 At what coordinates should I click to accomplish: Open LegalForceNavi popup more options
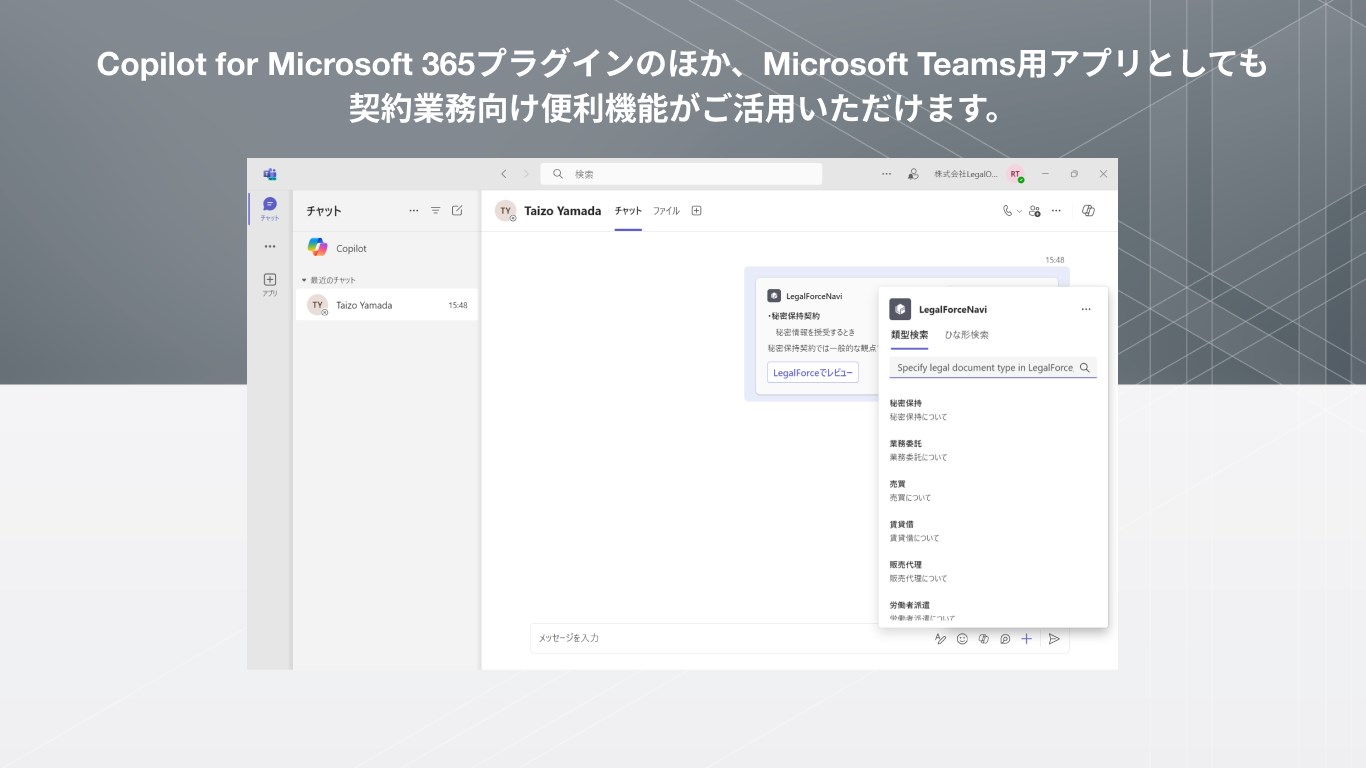[1086, 310]
